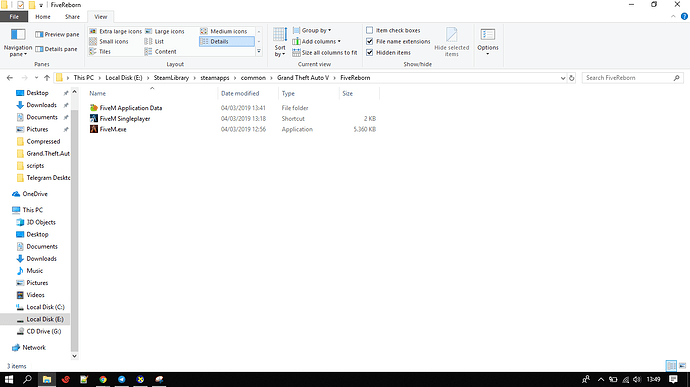Refresh the FiveReborn folder view
This screenshot has width=690, height=387.
[x=572, y=78]
